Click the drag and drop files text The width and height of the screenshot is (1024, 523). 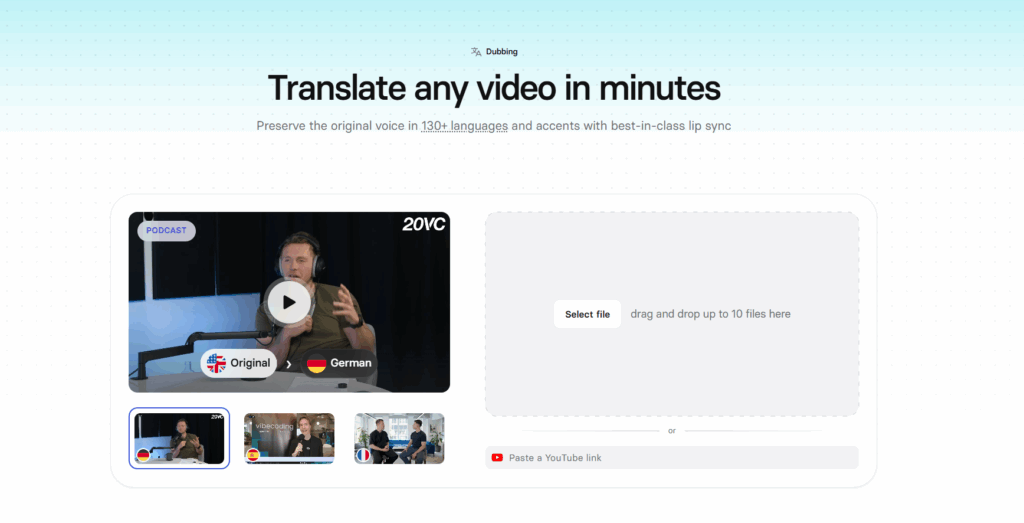(711, 314)
